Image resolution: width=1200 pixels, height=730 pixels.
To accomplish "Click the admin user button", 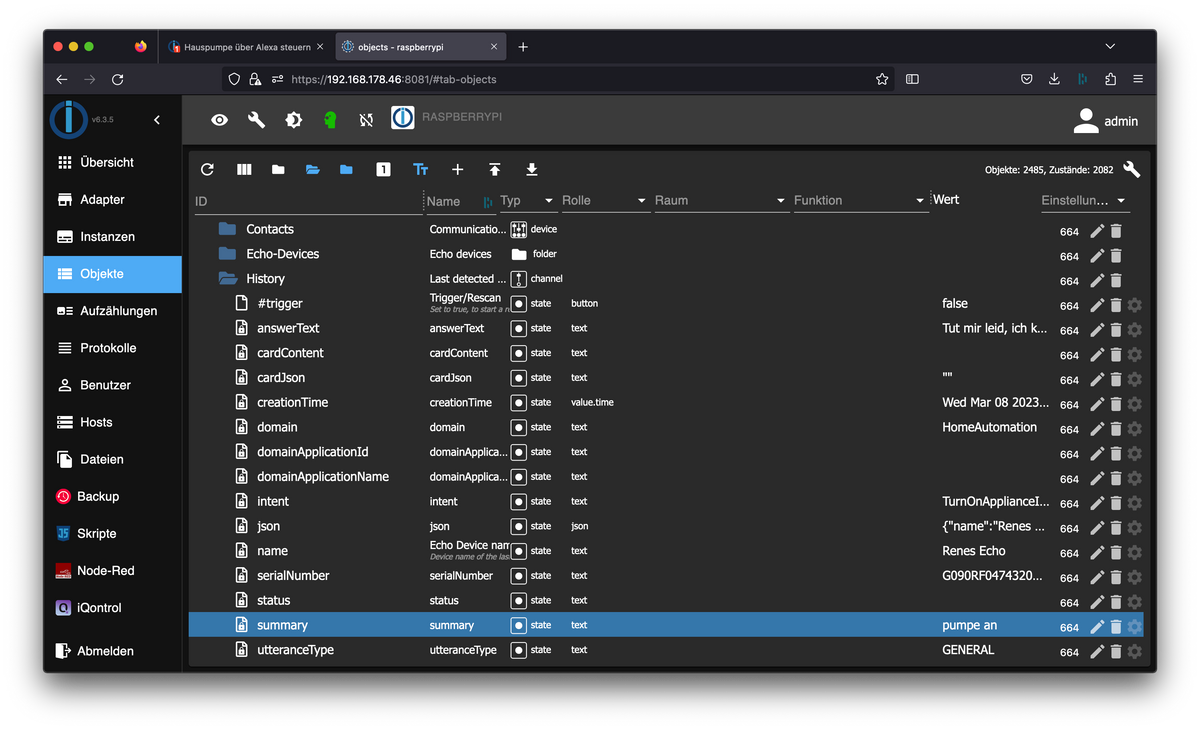I will click(x=1105, y=121).
